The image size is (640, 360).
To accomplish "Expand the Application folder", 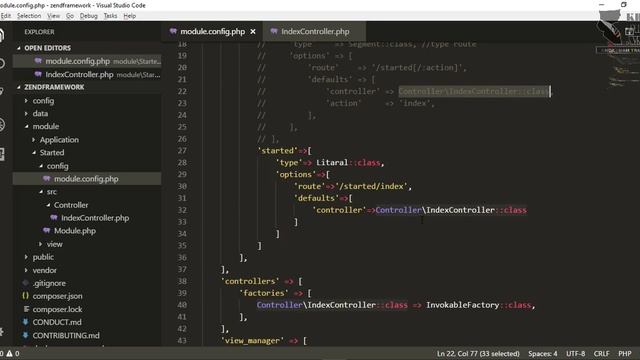I will coord(59,140).
